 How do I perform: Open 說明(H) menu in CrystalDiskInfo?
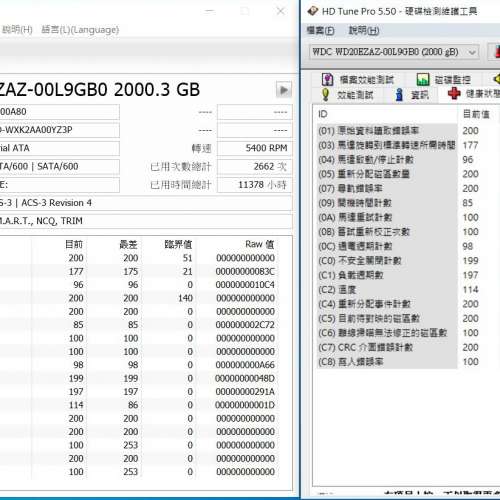[x=17, y=30]
